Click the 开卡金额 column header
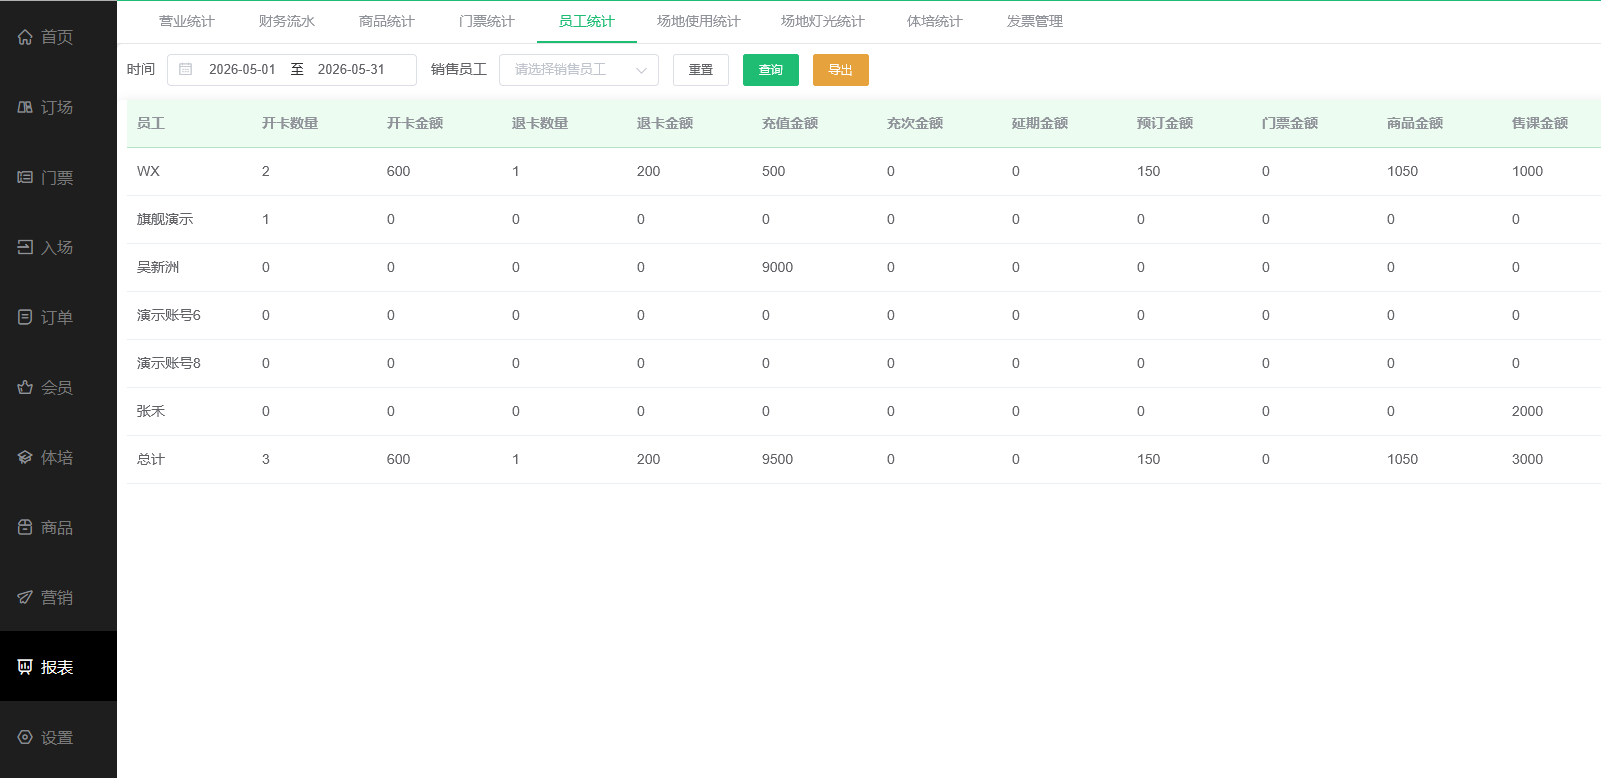This screenshot has width=1601, height=778. pyautogui.click(x=415, y=123)
